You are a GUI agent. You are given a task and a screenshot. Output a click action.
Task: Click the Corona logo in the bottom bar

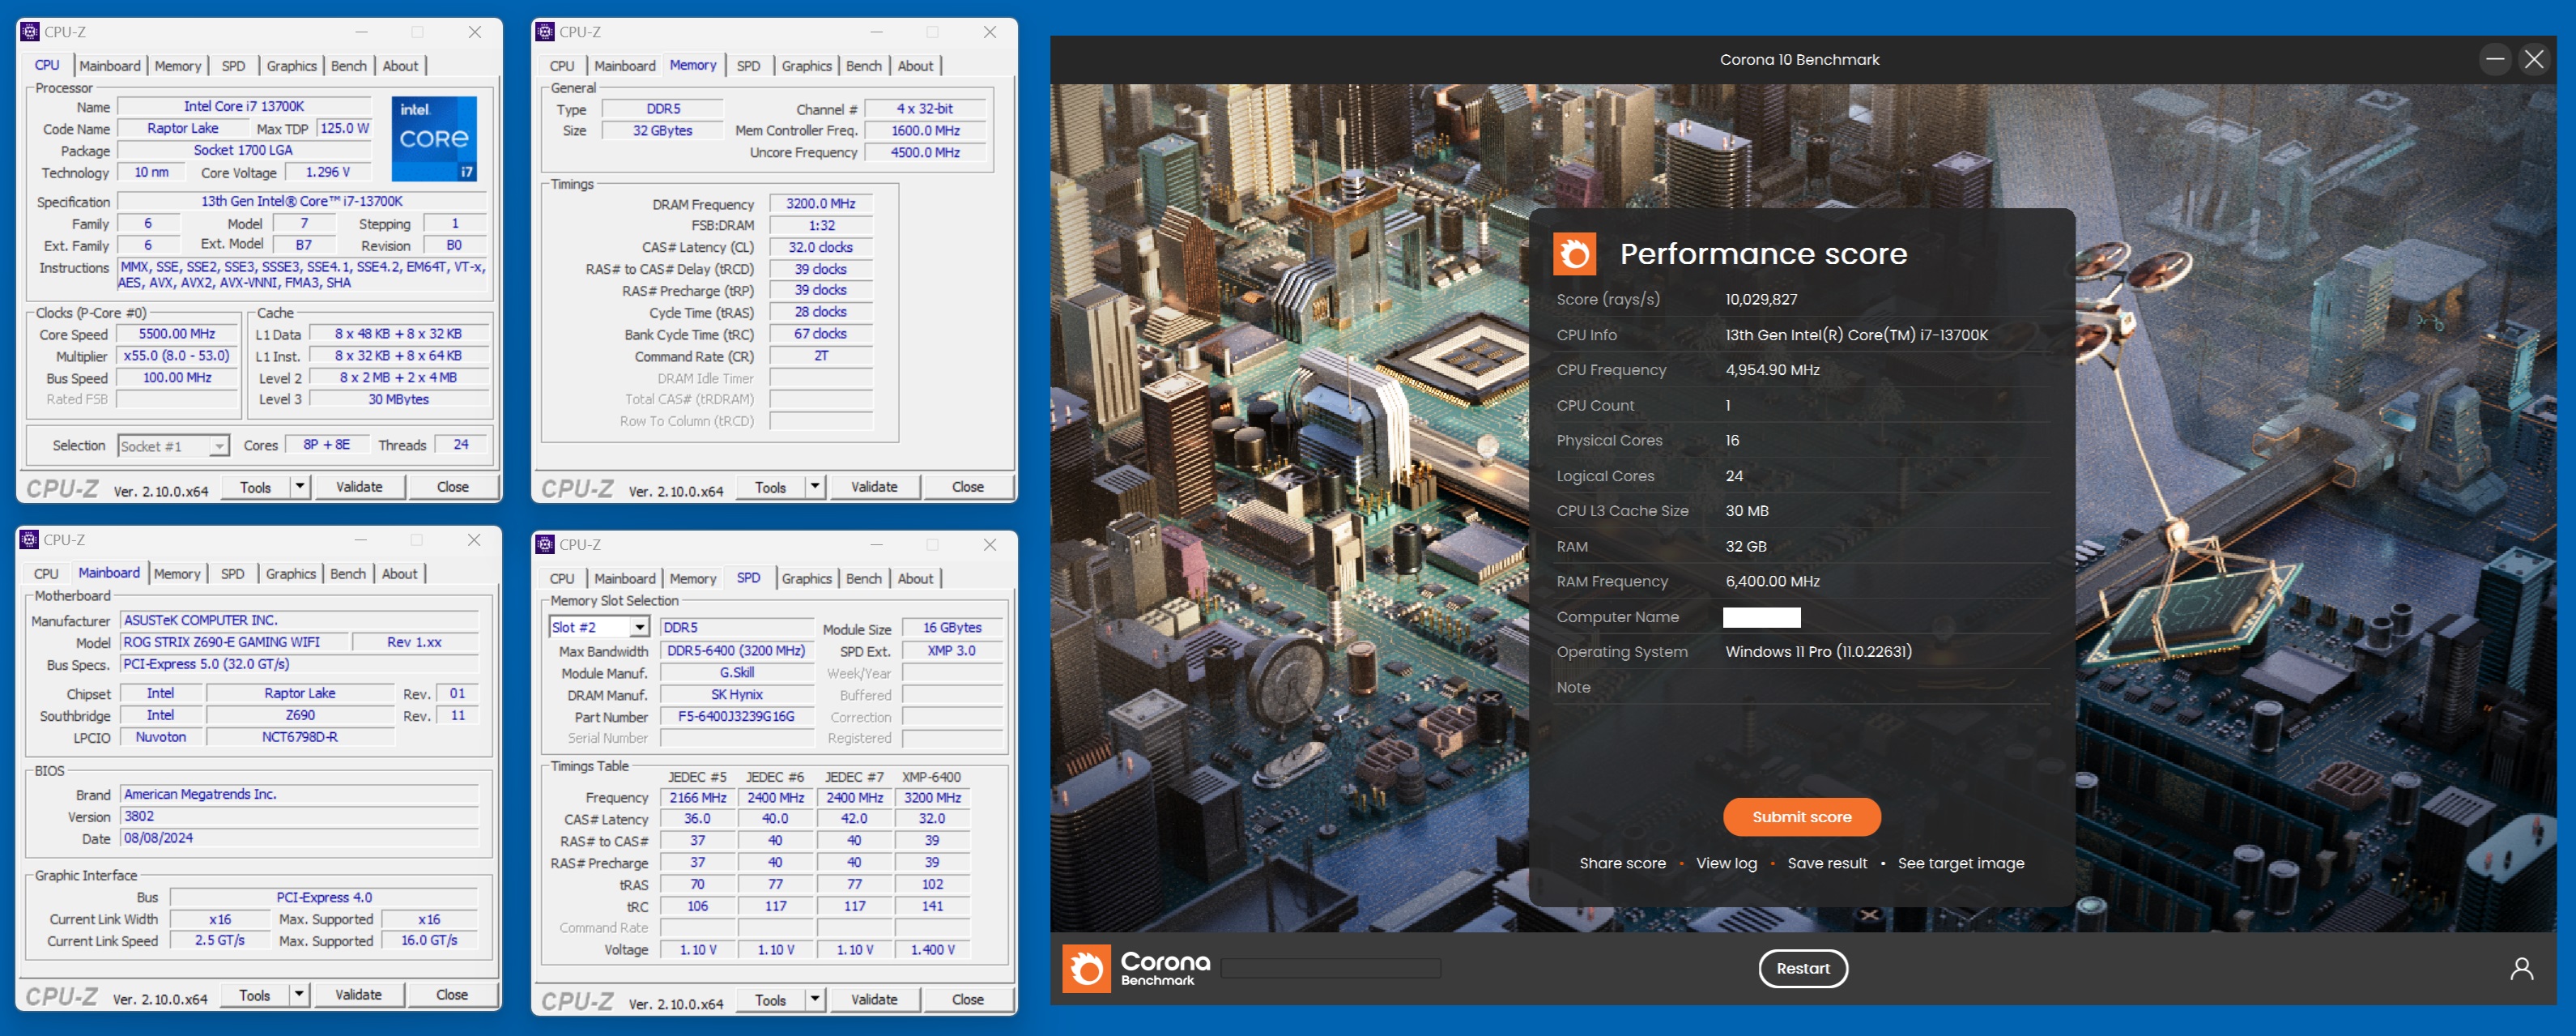coord(1086,968)
